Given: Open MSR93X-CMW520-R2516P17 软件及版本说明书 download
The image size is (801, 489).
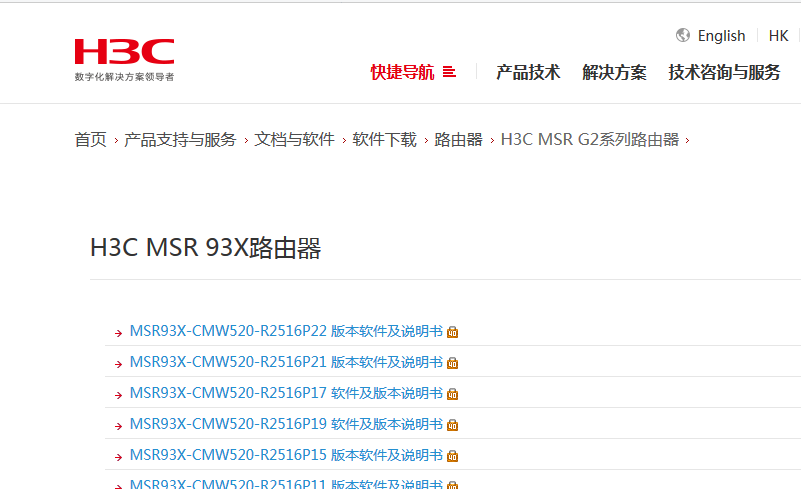Looking at the screenshot, I should tap(286, 393).
